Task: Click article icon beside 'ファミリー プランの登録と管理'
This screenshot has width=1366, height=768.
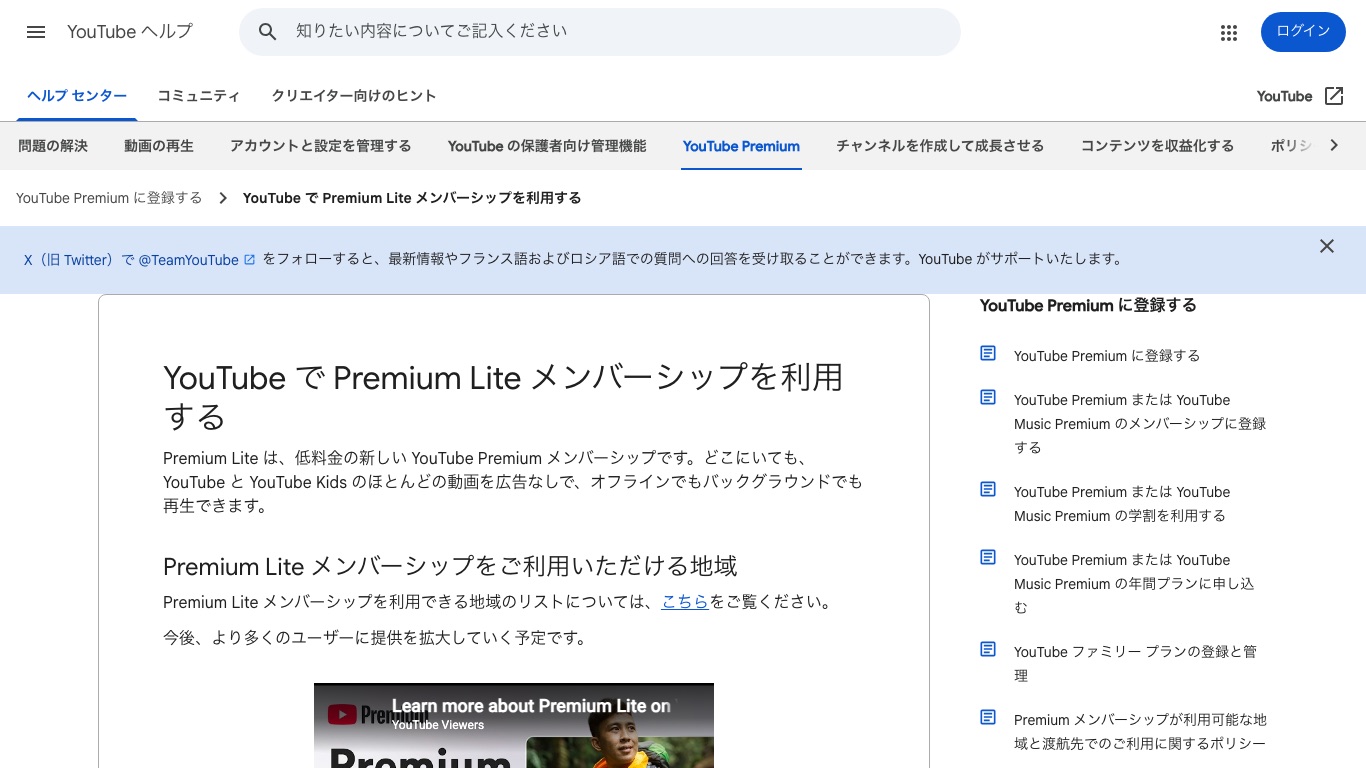Action: click(988, 649)
